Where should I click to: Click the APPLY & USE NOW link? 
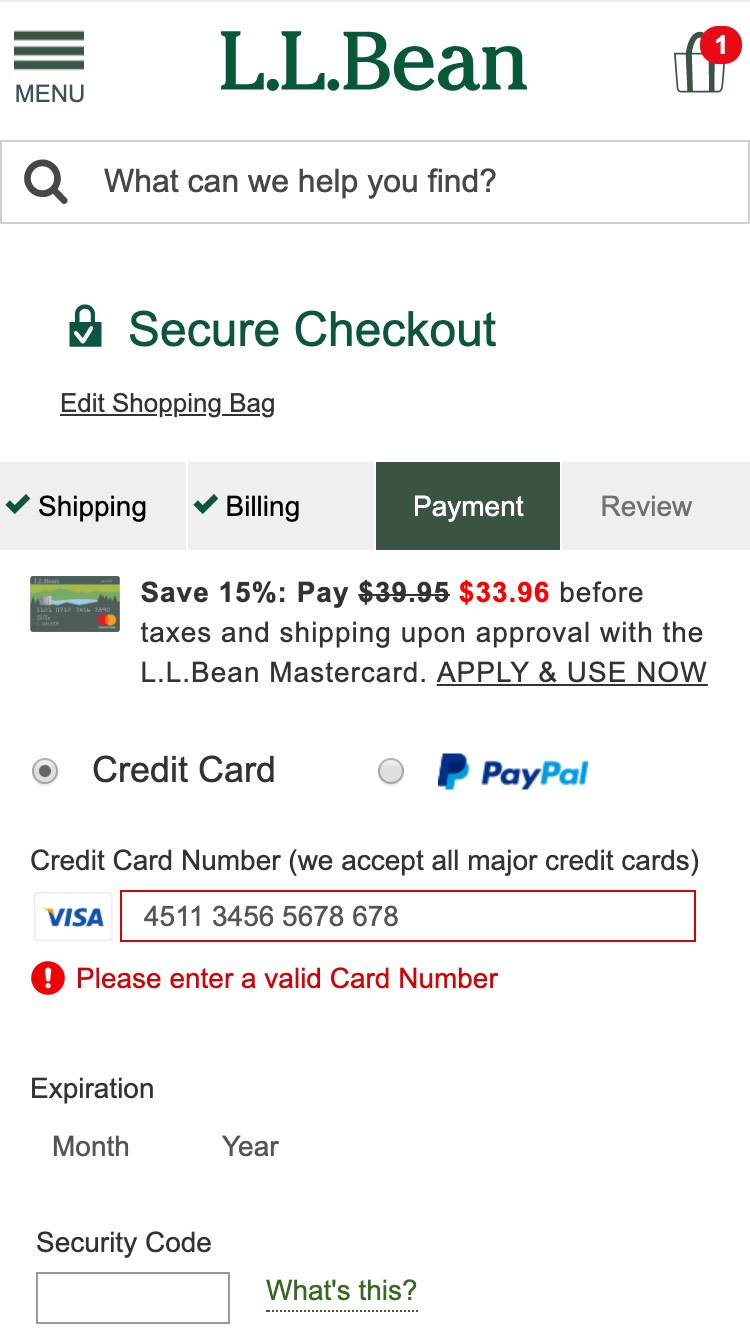click(x=572, y=672)
